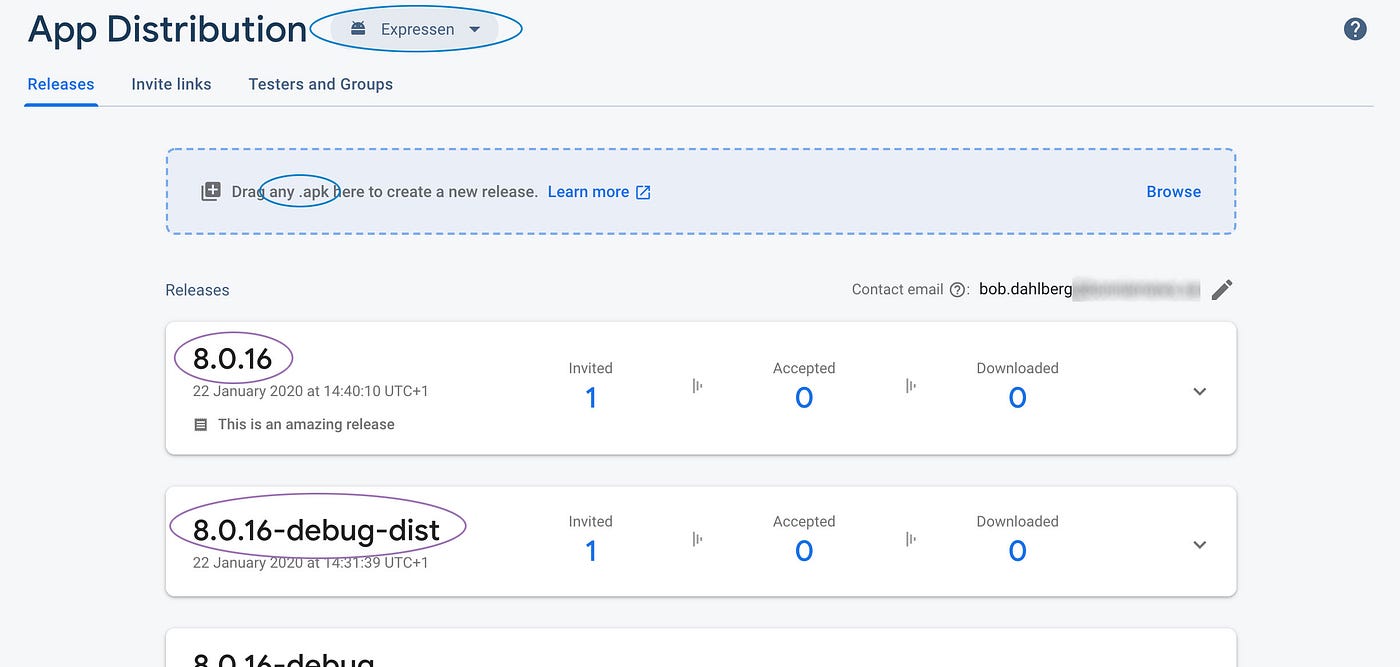The image size is (1400, 667).
Task: Click the Downloaded count for 8.0.16-debug-dist
Action: (1017, 551)
